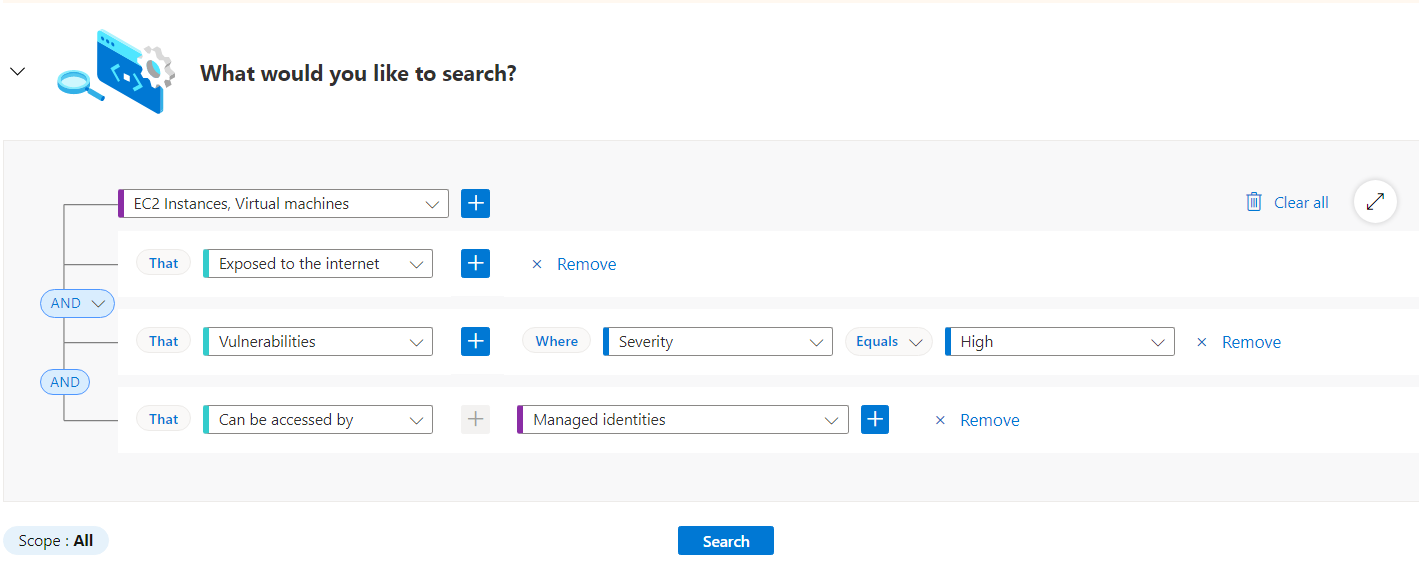Change the Scope: All setting
Image resolution: width=1419 pixels, height=572 pixels.
click(56, 540)
